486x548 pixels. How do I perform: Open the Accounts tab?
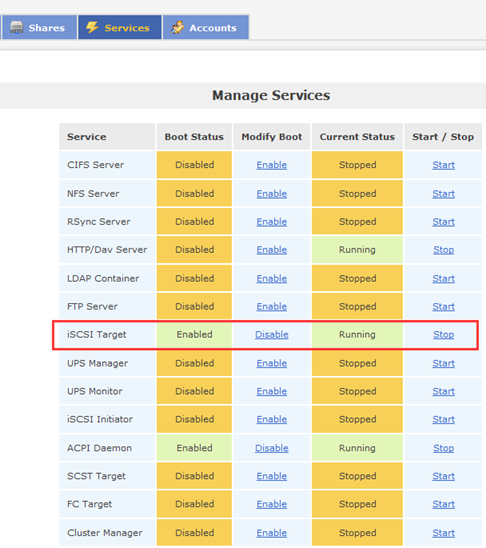tap(206, 27)
